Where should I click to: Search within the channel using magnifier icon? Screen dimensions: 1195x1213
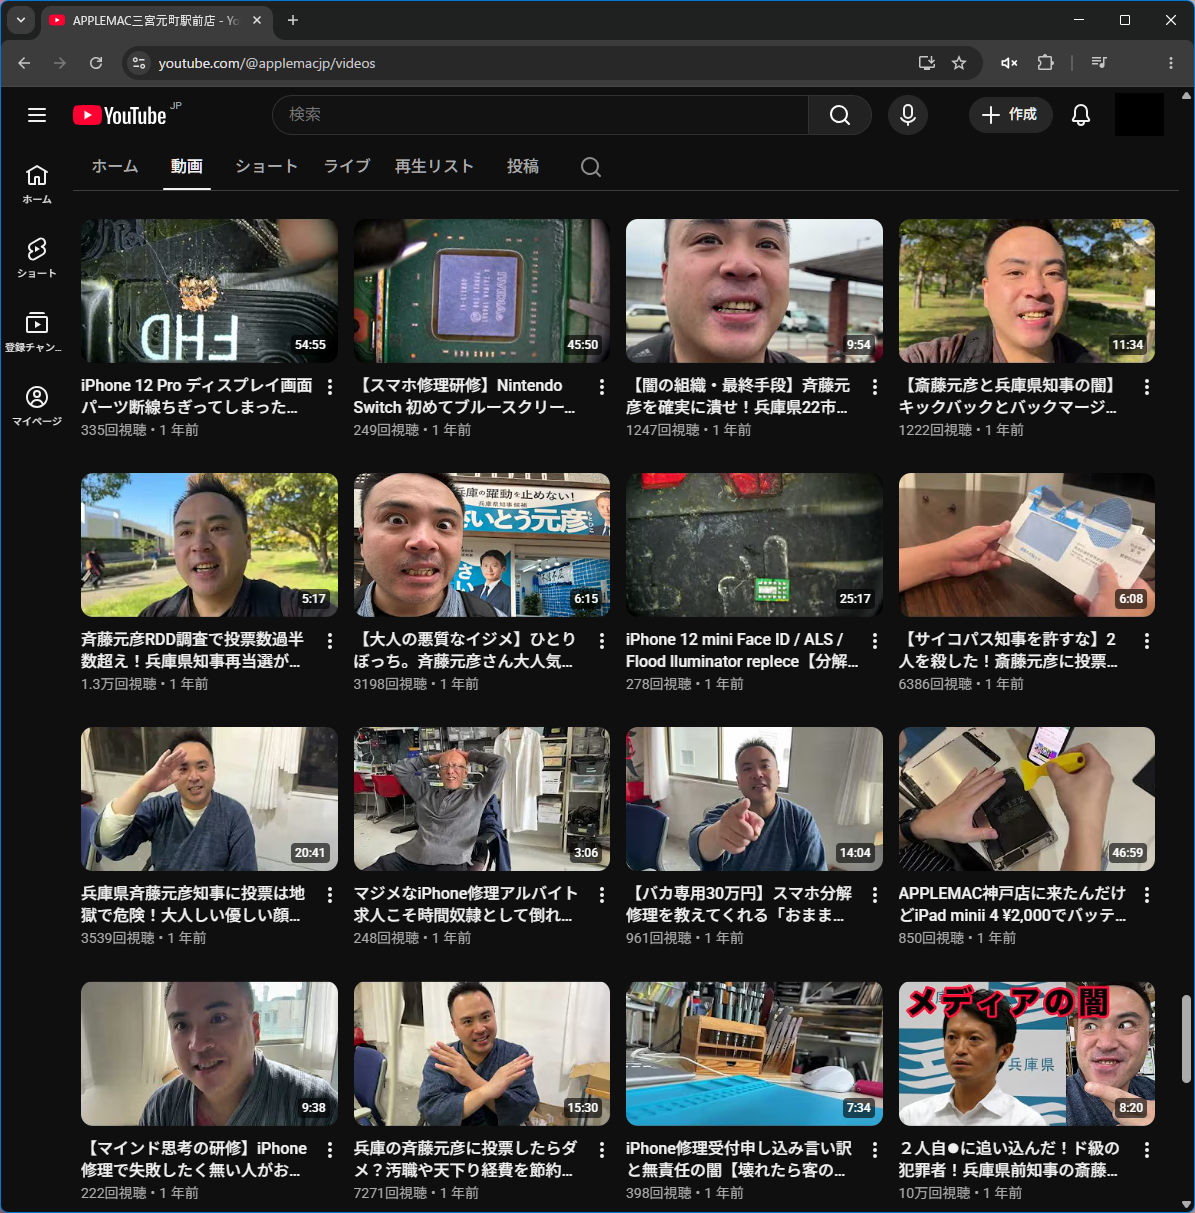tap(591, 167)
